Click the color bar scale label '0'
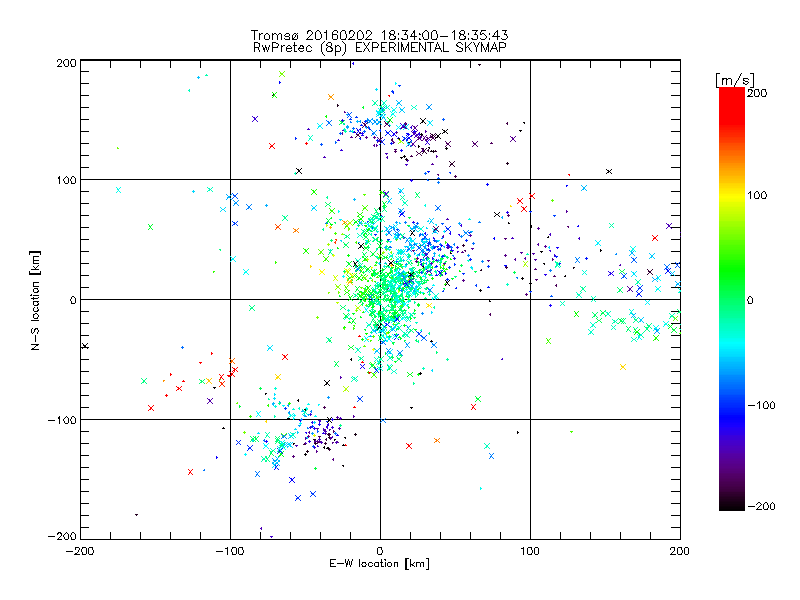 [750, 300]
